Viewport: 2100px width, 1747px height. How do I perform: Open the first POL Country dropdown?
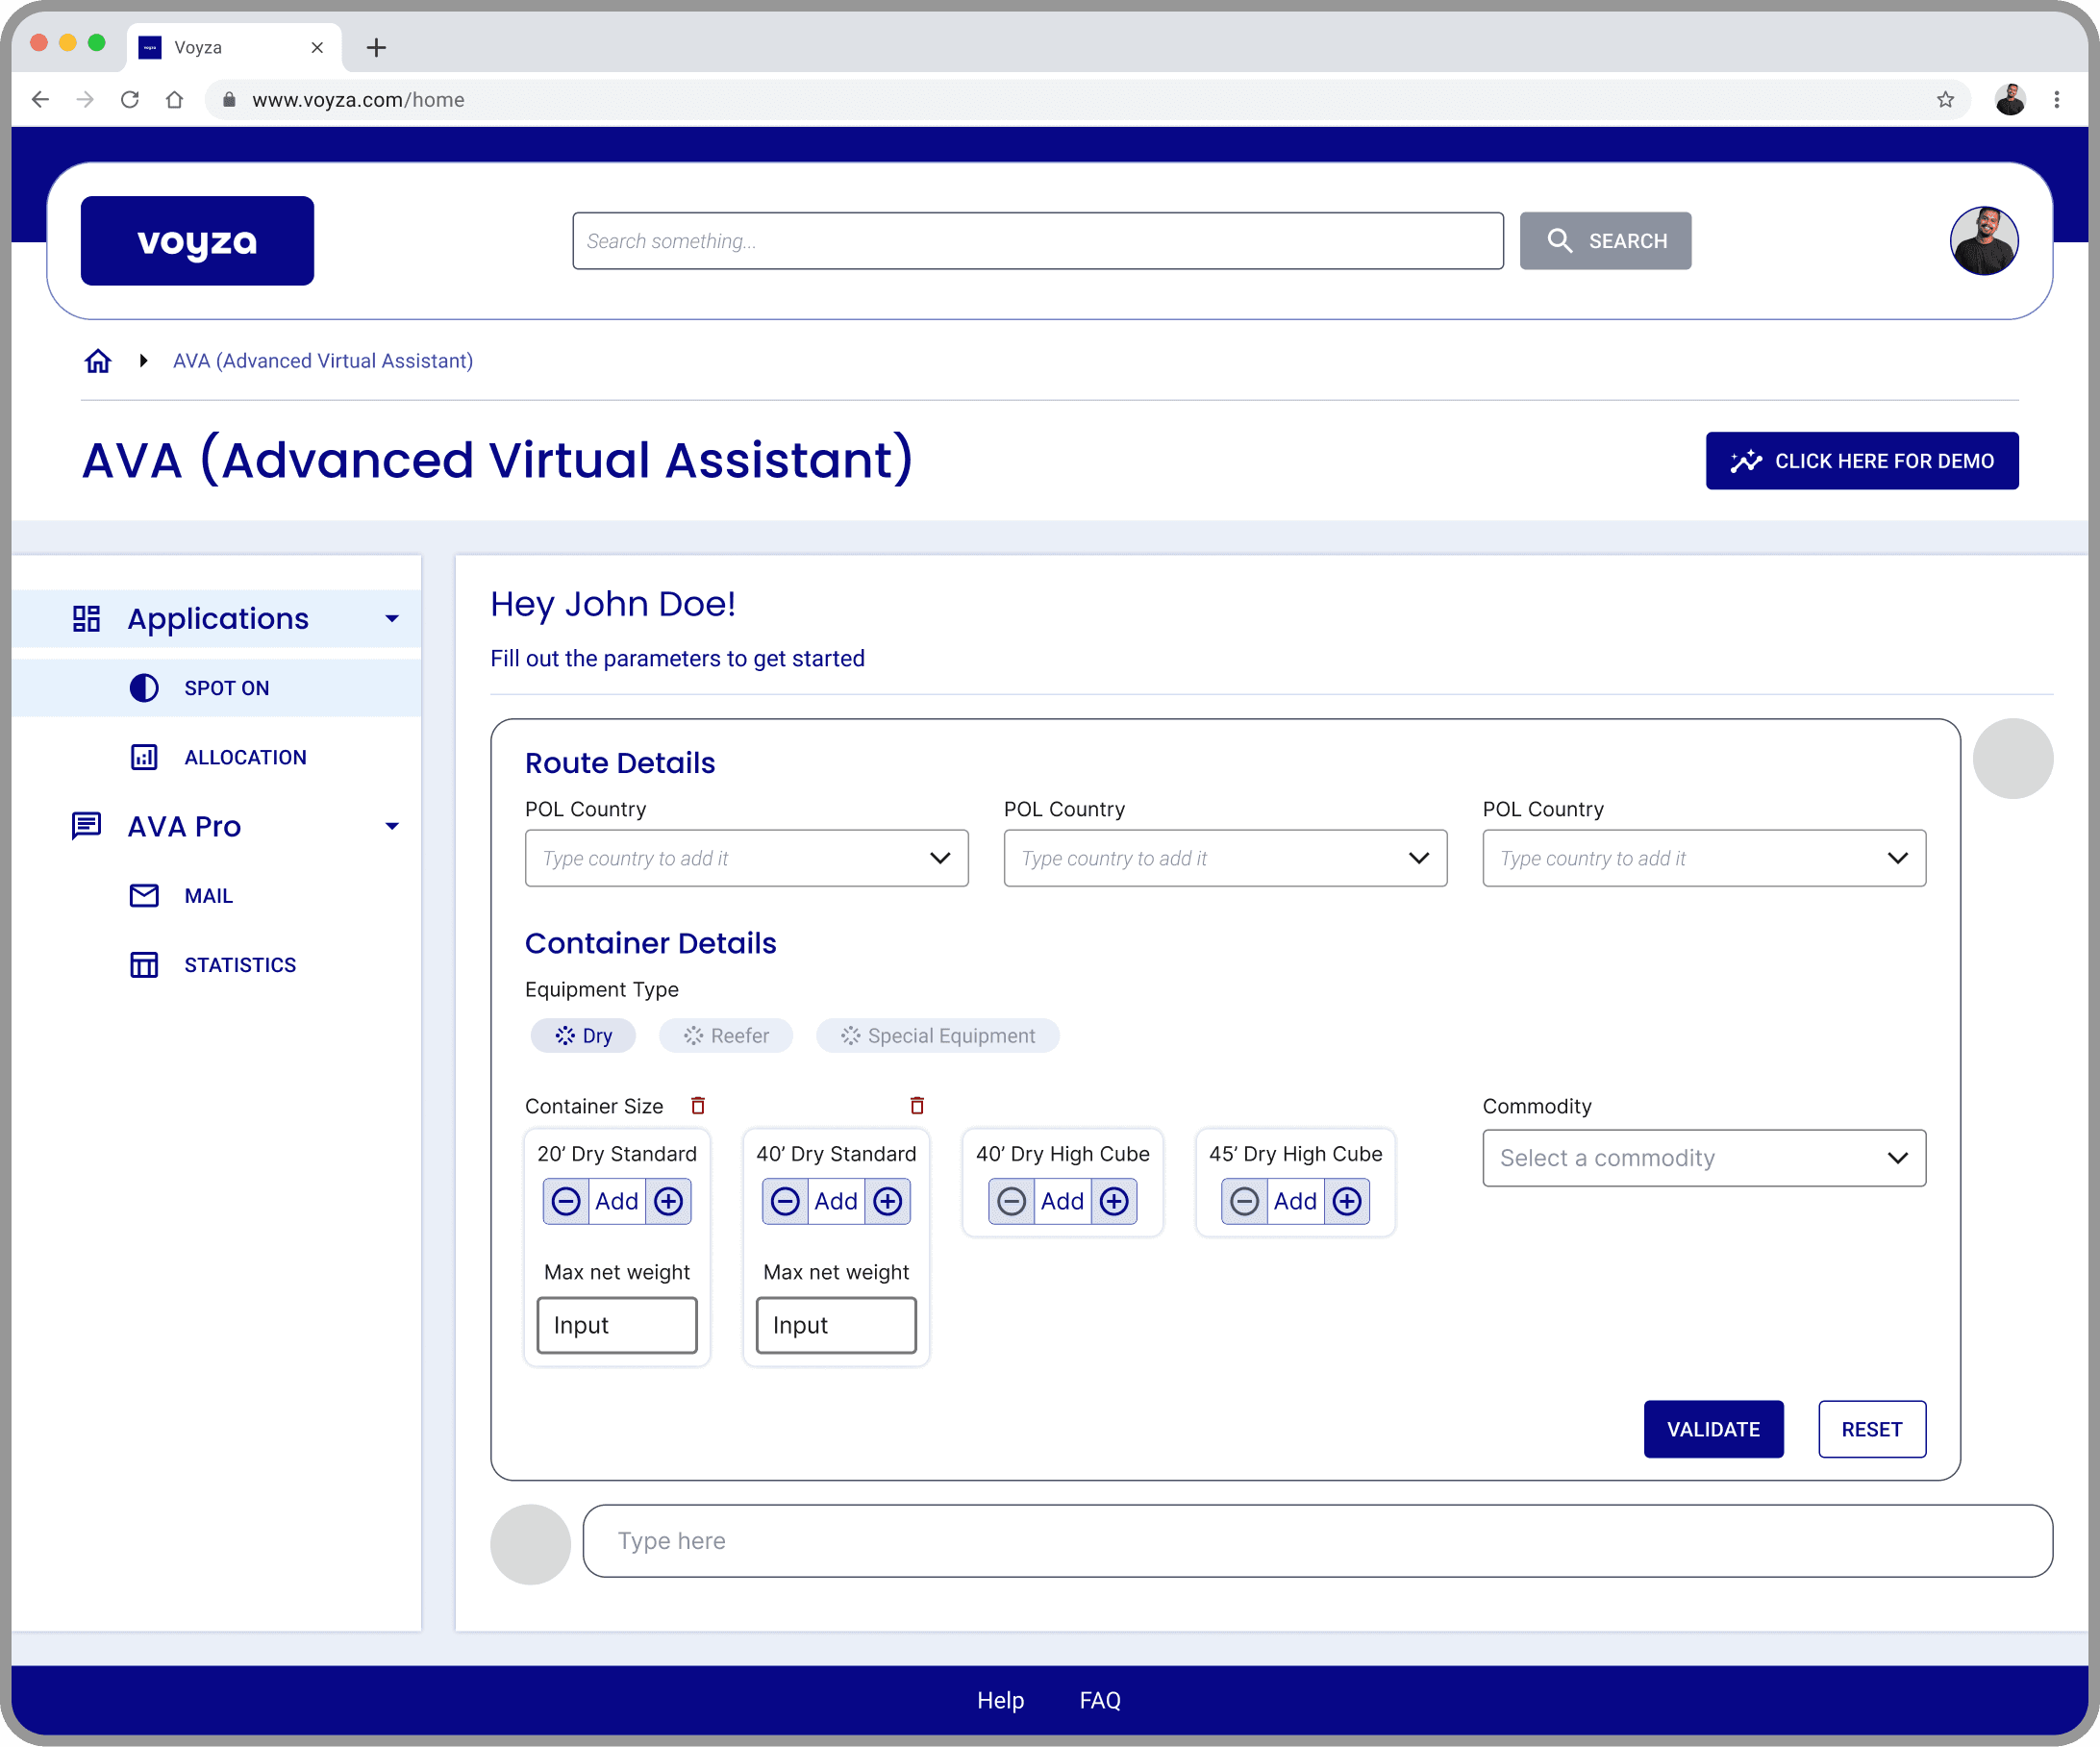(x=747, y=859)
